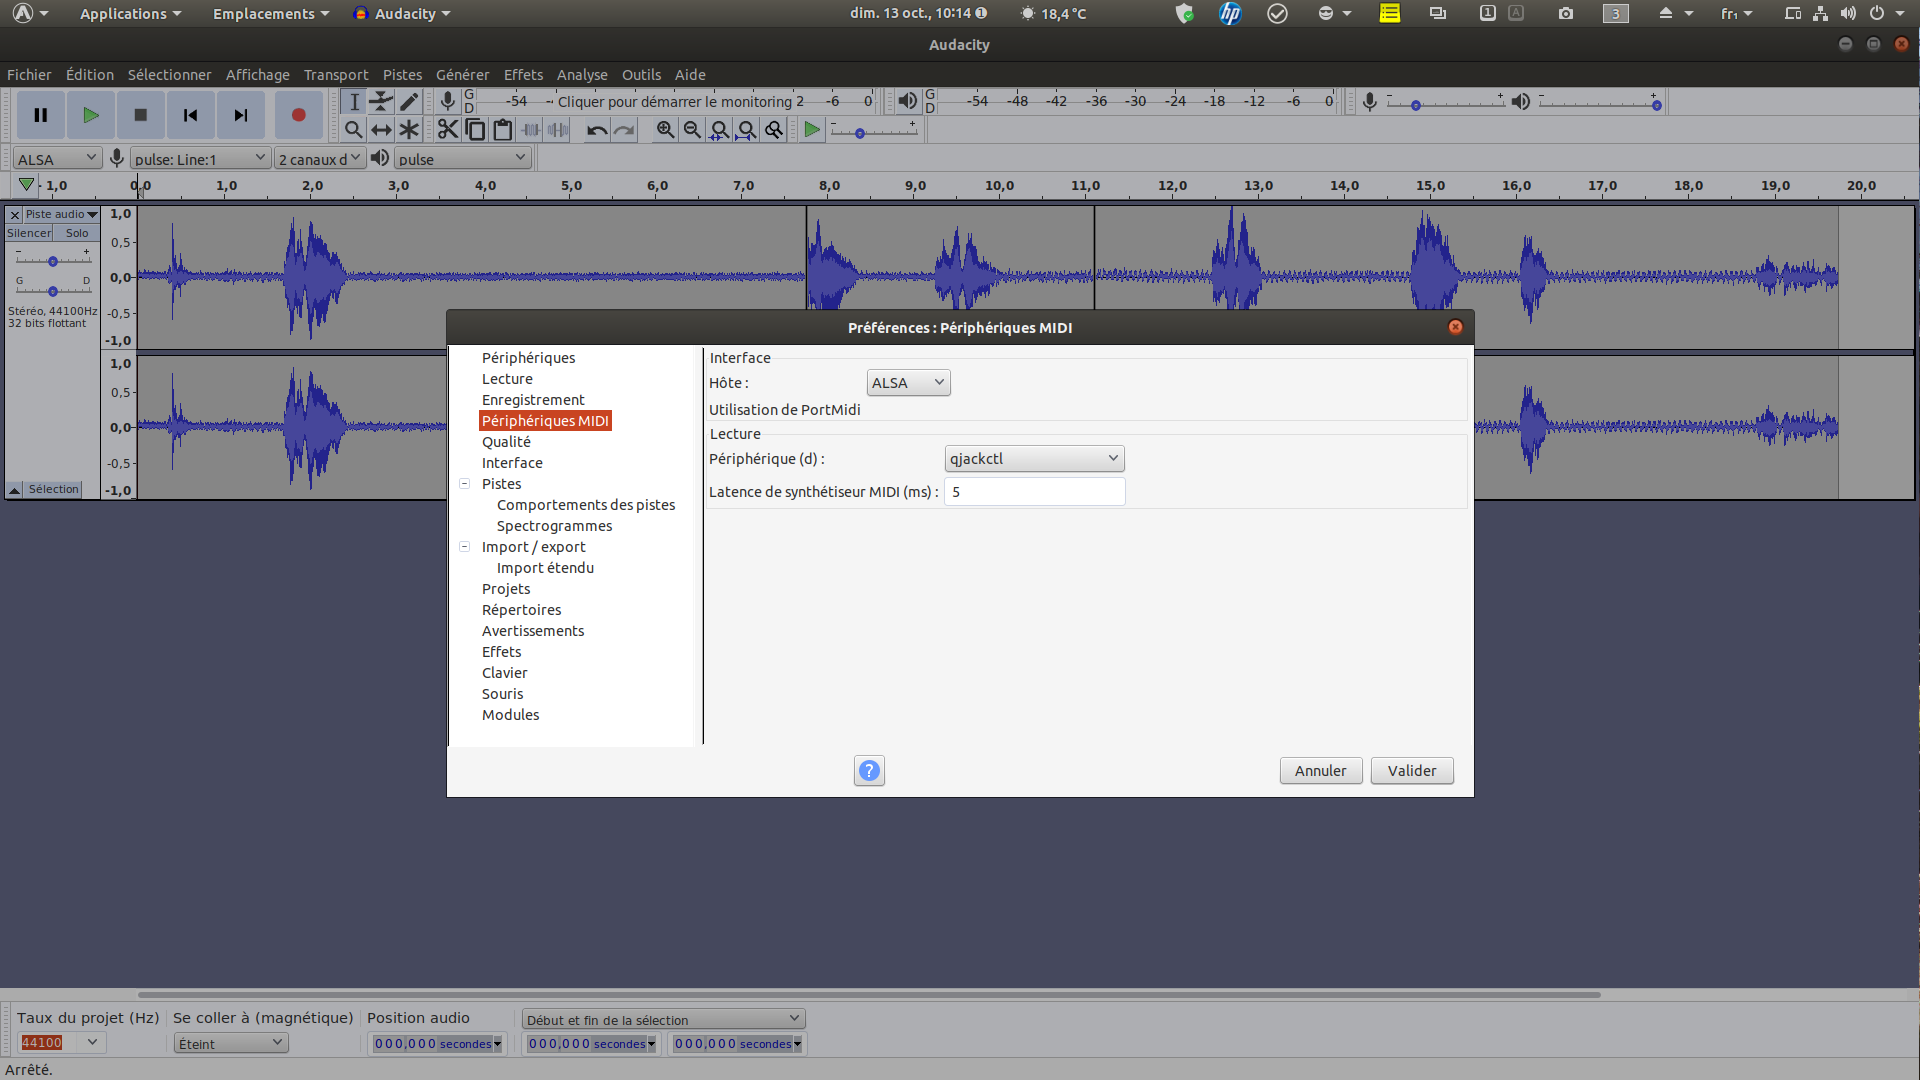Click the Record button
This screenshot has width=1920, height=1080.
click(298, 115)
